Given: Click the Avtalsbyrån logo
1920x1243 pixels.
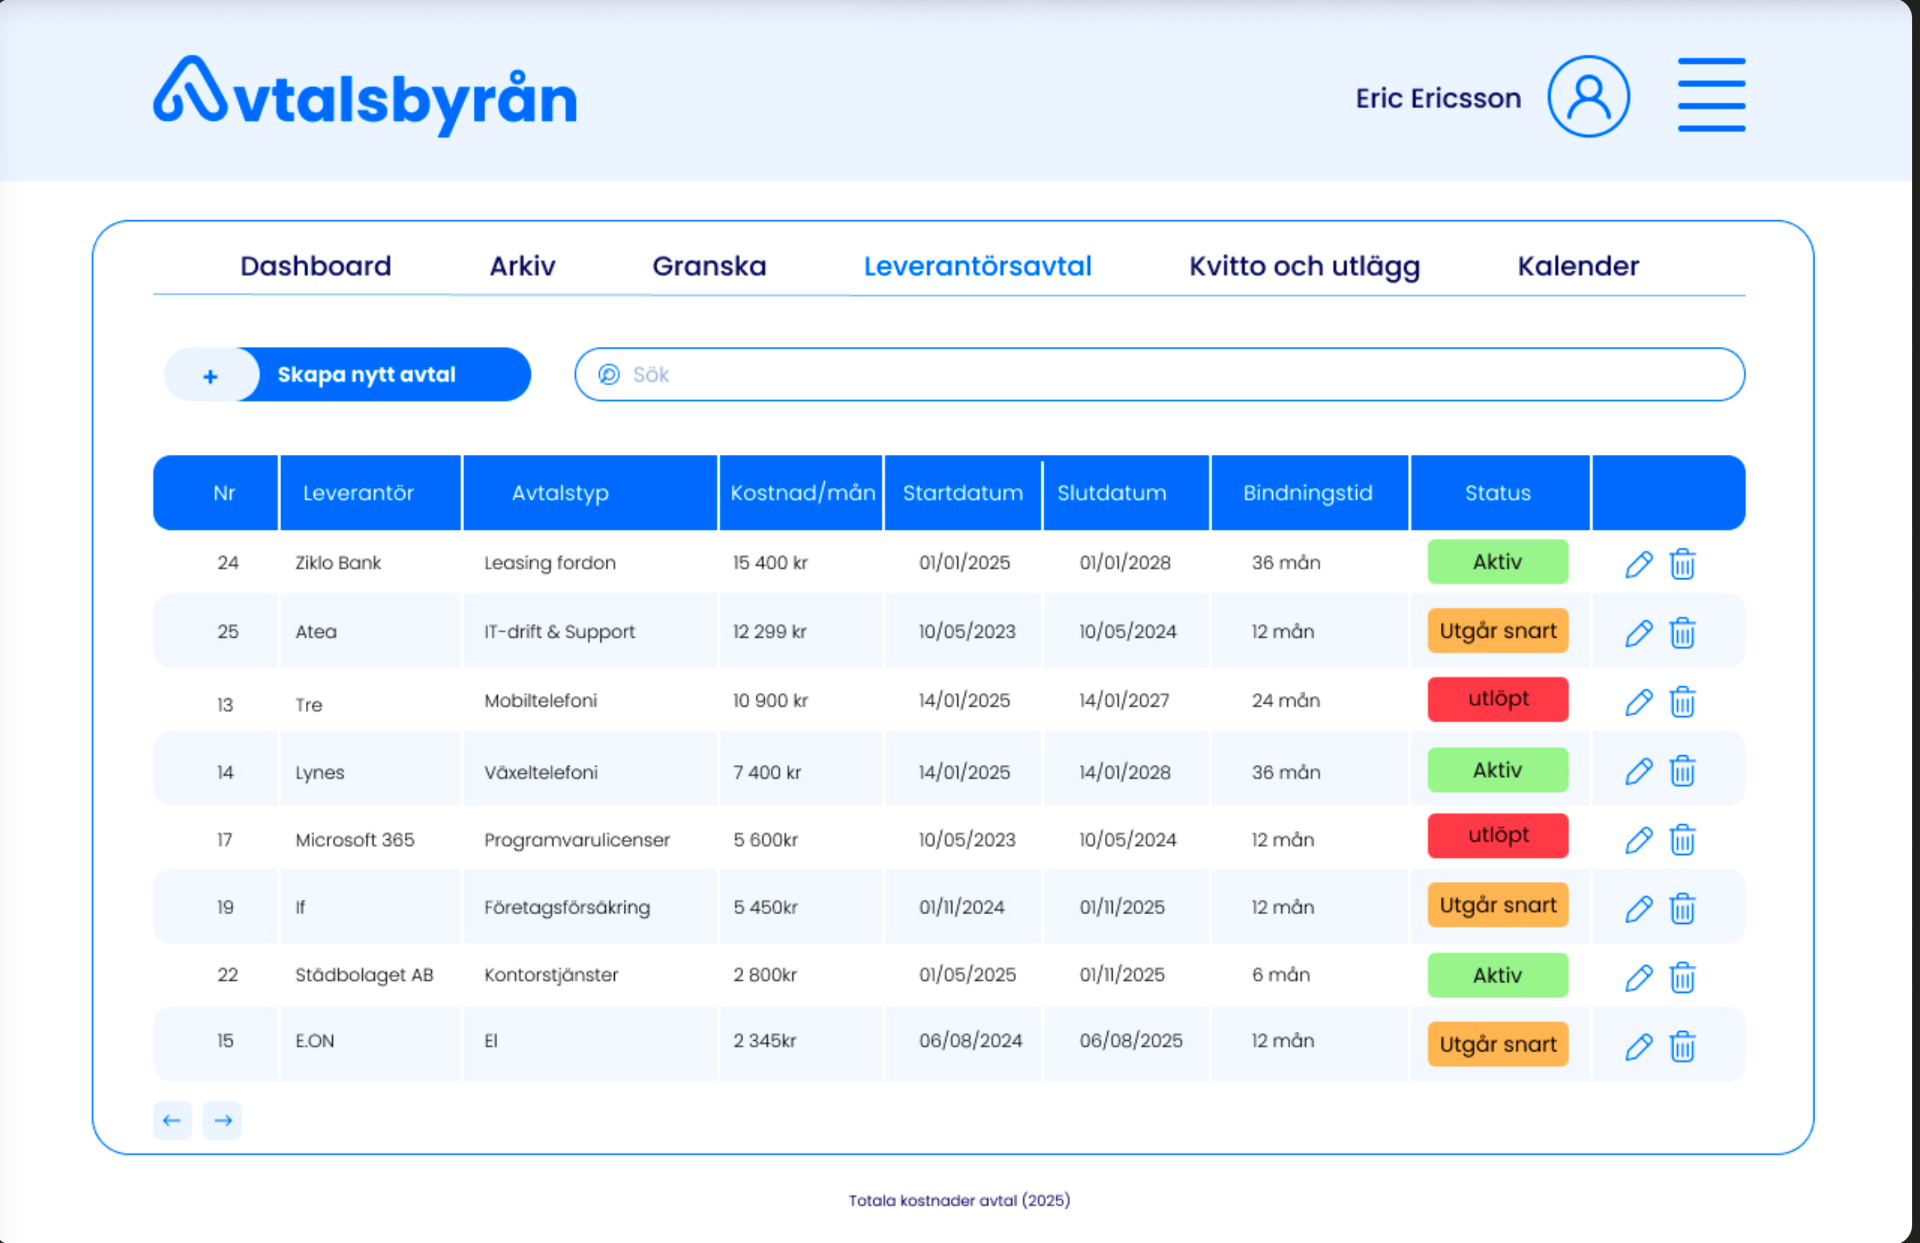Looking at the screenshot, I should 365,97.
